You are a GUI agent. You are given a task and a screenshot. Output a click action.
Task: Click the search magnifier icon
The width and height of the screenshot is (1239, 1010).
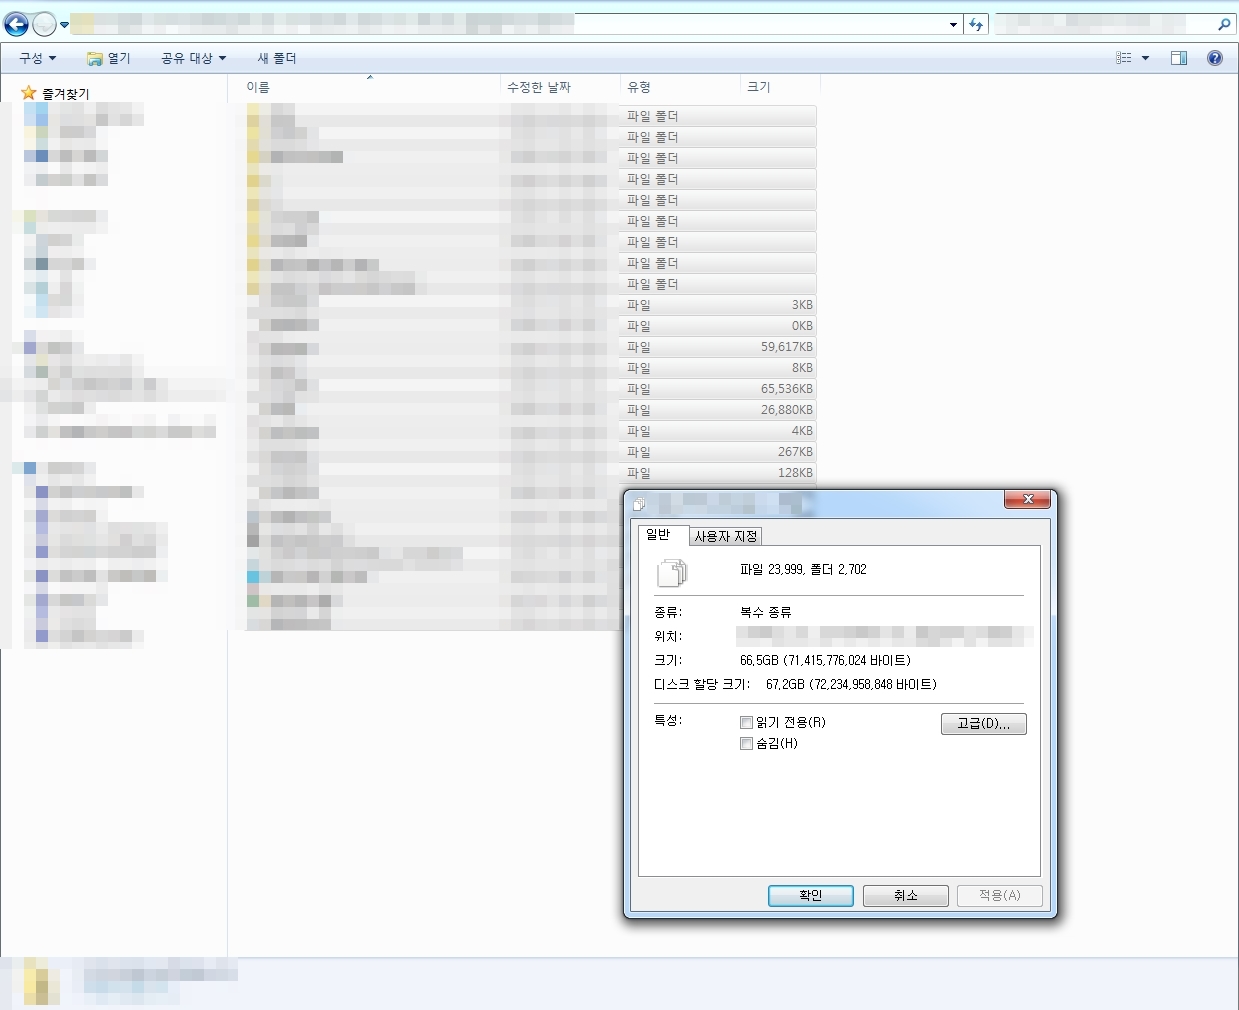click(1224, 25)
